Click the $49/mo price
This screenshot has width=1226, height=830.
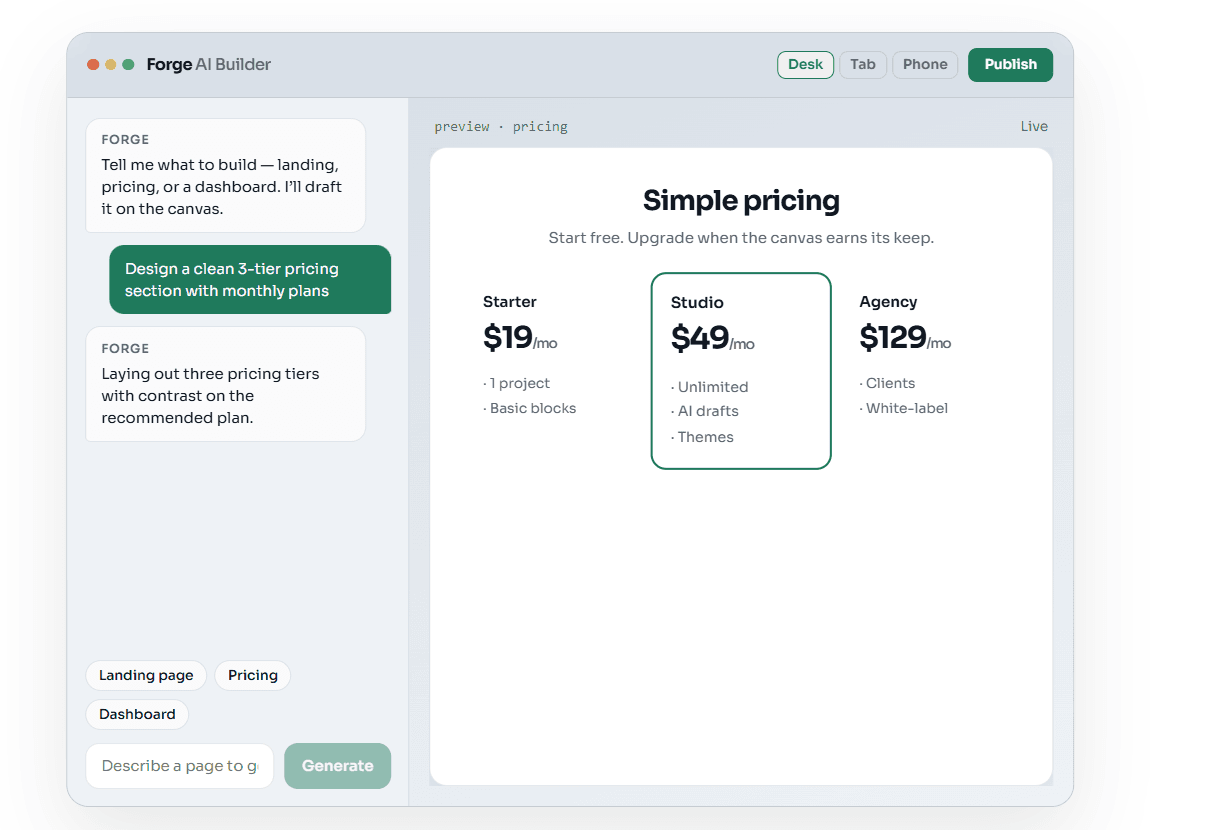point(713,339)
